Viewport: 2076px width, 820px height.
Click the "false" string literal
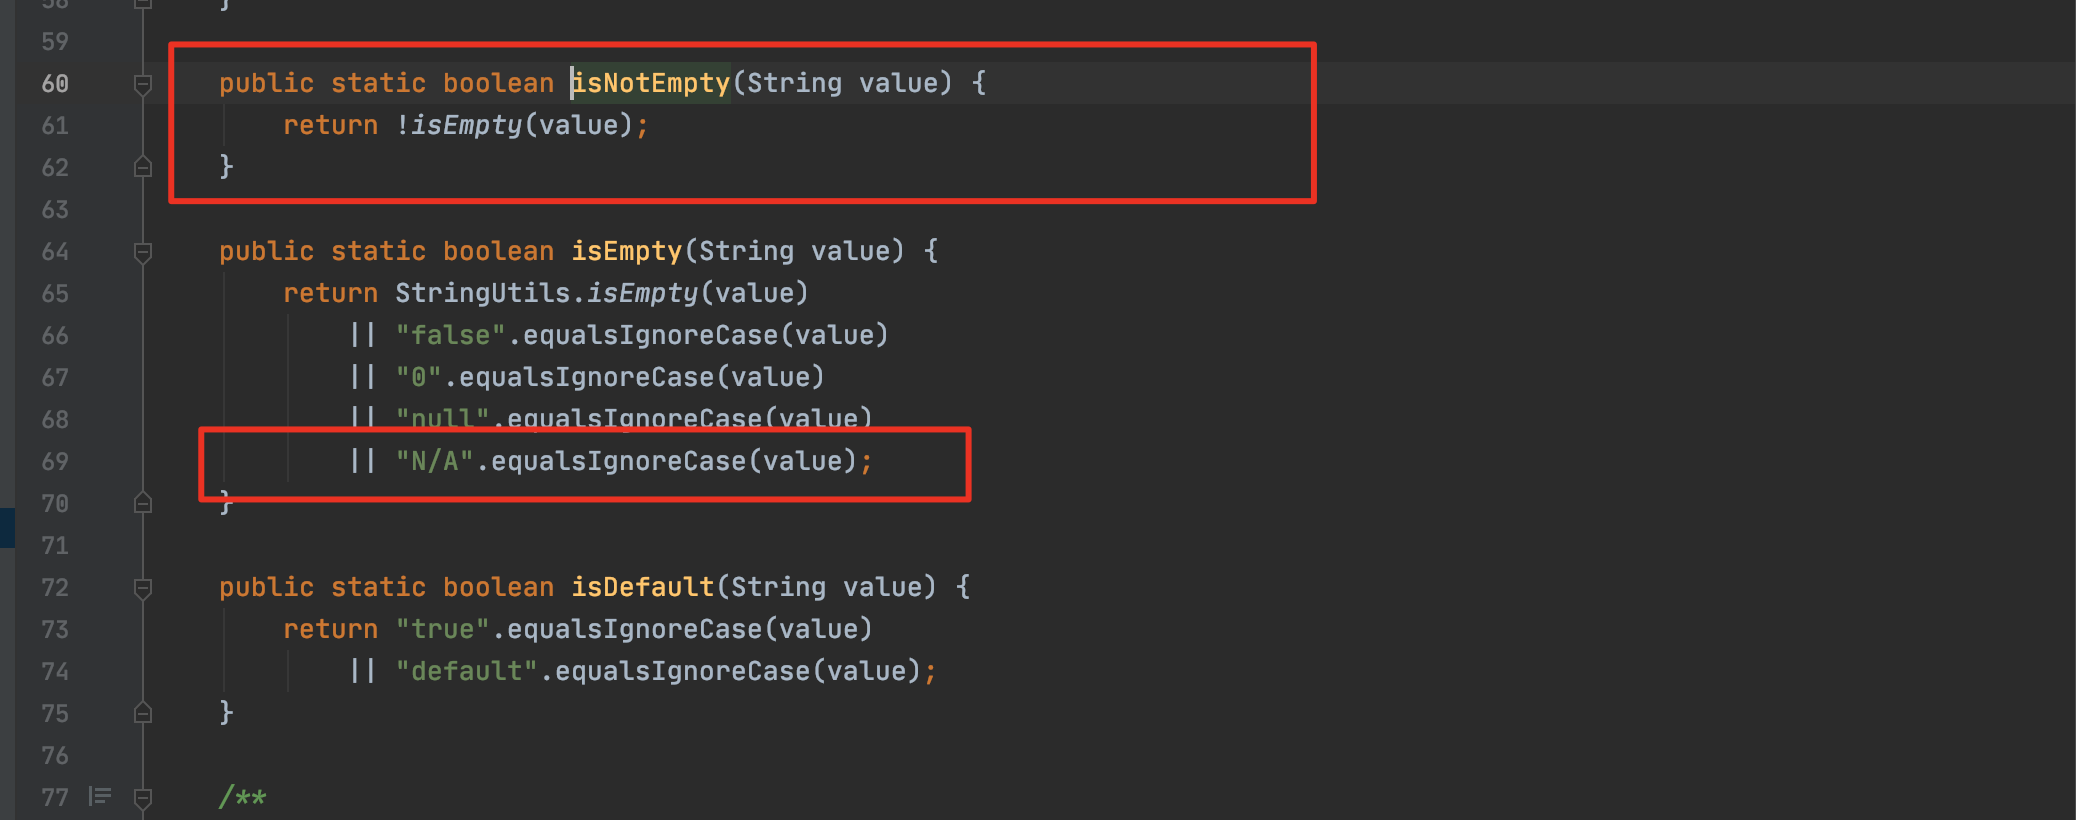pyautogui.click(x=451, y=335)
